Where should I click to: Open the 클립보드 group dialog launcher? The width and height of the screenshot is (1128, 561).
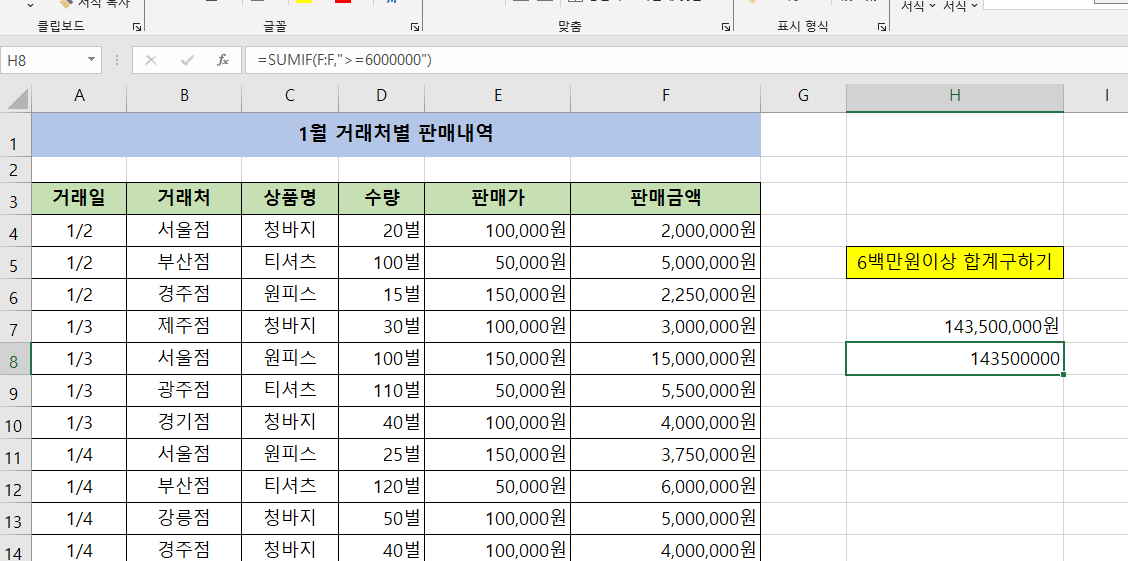137,27
